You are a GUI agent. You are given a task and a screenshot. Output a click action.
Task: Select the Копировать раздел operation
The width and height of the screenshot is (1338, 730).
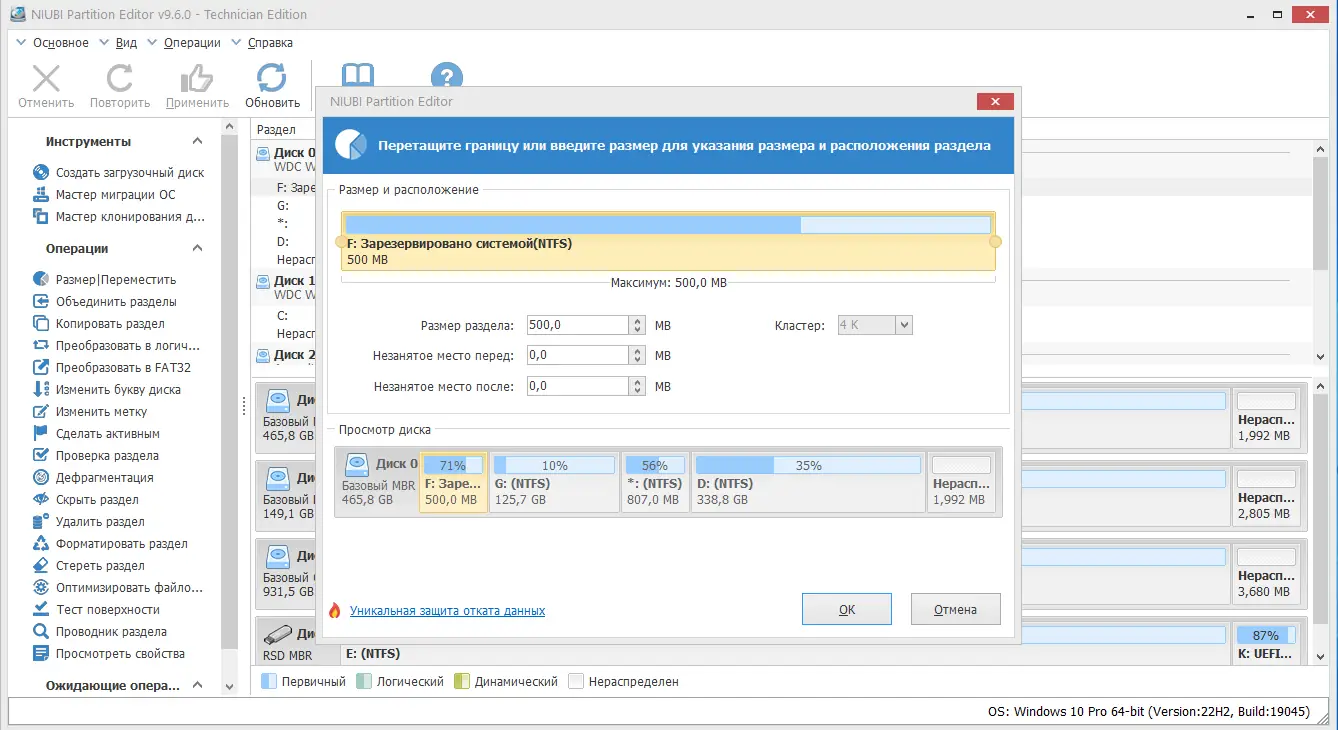110,324
